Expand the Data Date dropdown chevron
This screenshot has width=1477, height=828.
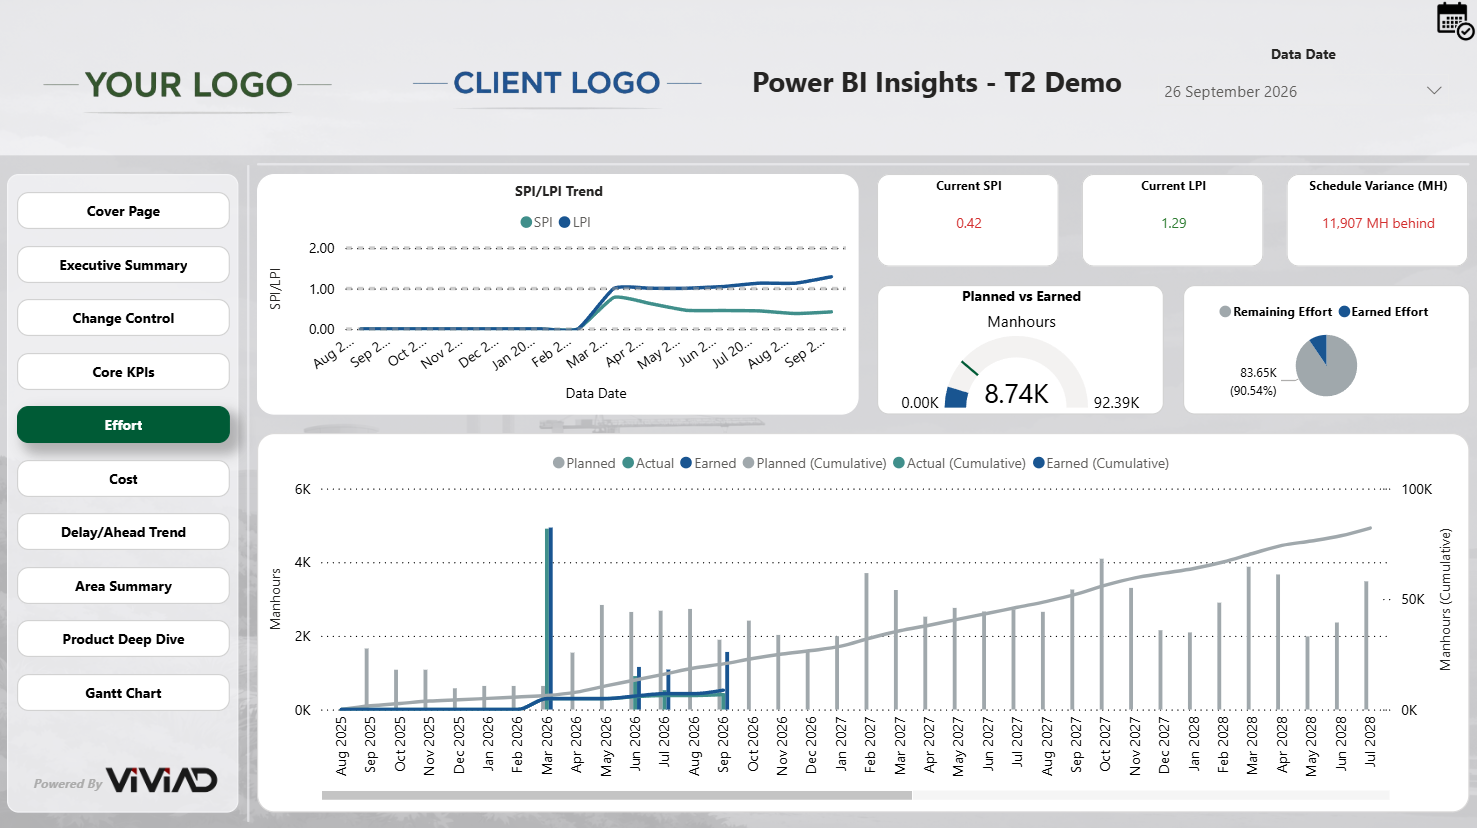[x=1433, y=91]
